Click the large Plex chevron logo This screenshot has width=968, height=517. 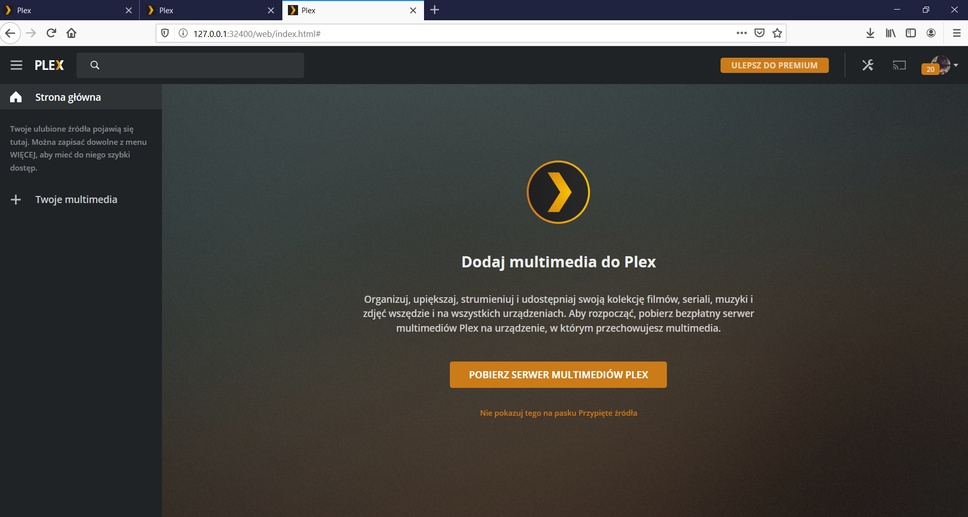[558, 192]
